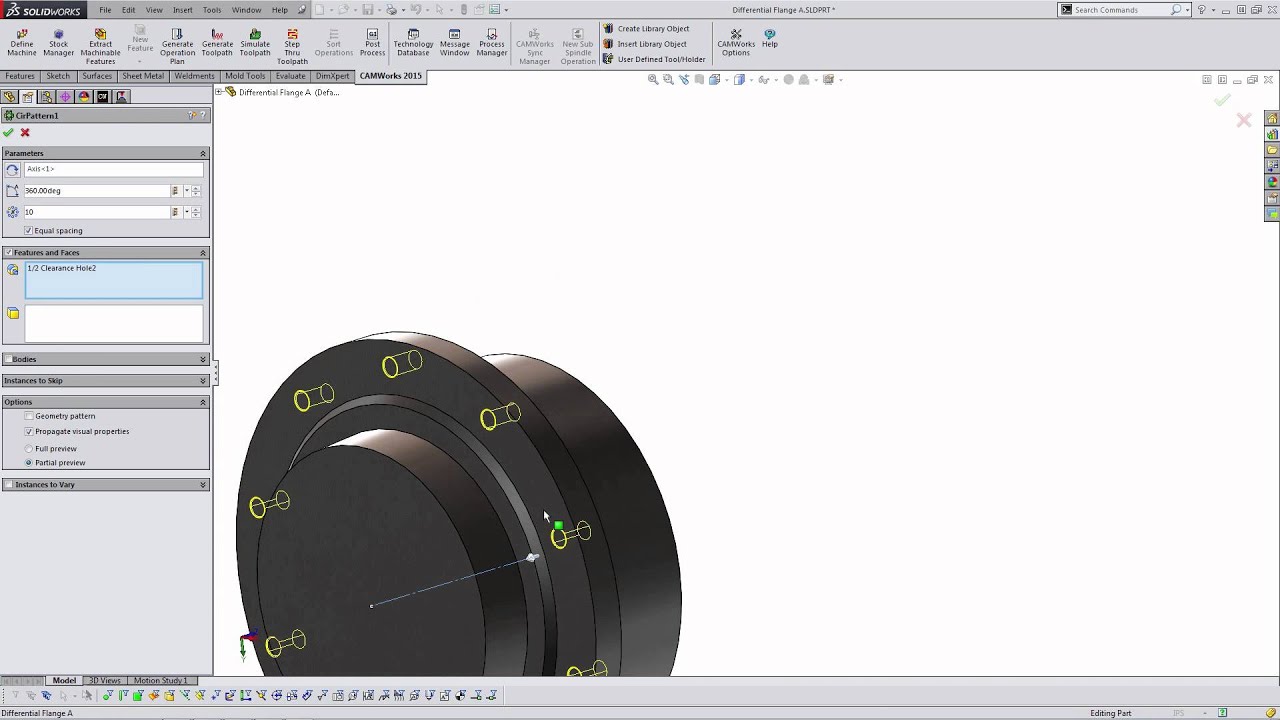
Task: Click the Zoom to Fit icon
Action: pyautogui.click(x=653, y=80)
